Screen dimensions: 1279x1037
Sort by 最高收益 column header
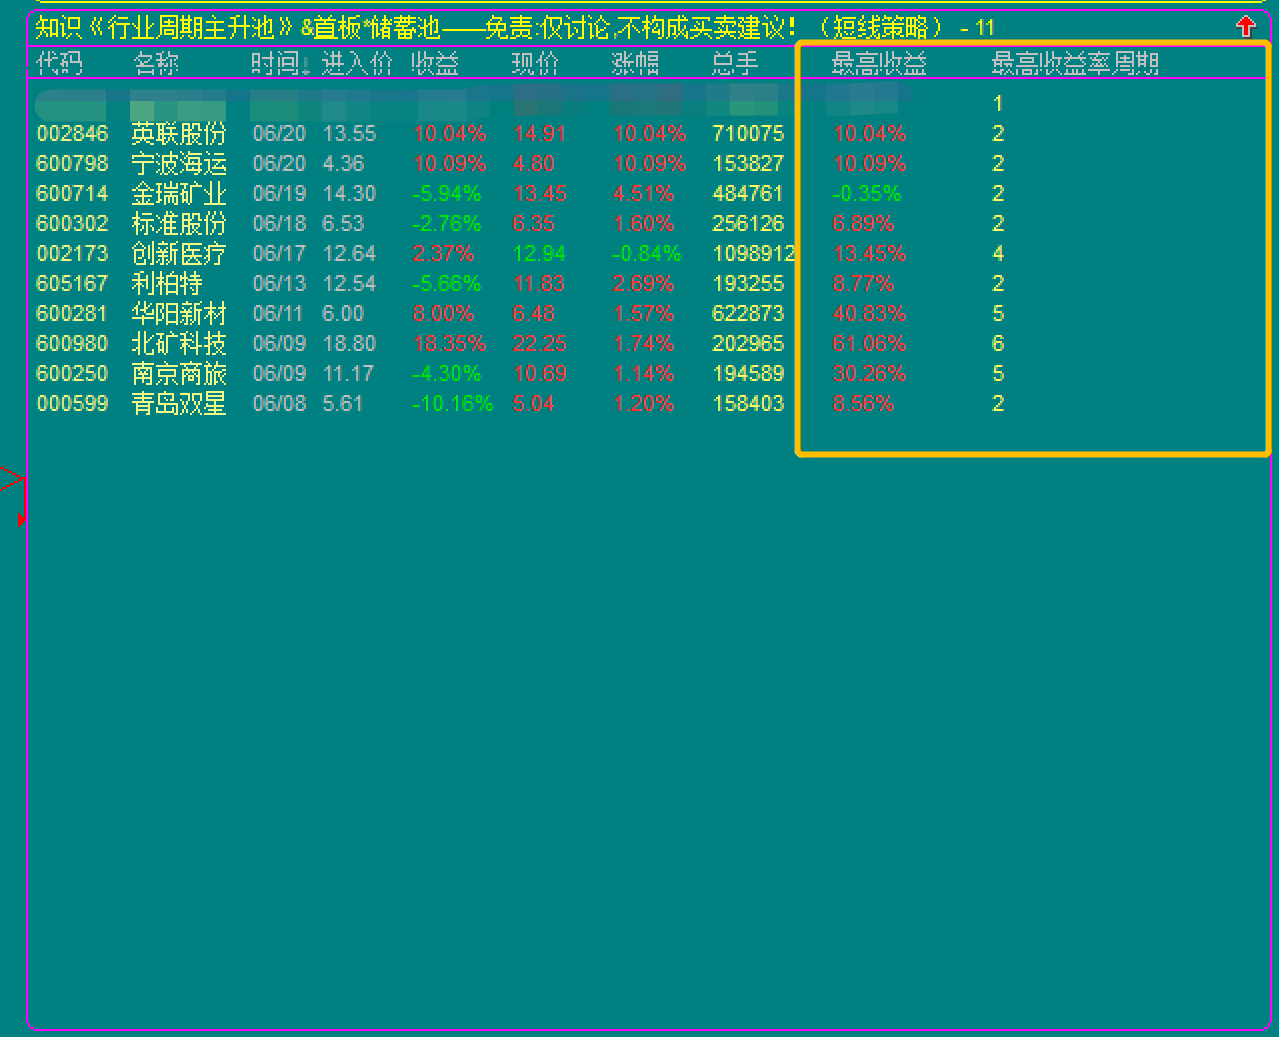pyautogui.click(x=879, y=64)
